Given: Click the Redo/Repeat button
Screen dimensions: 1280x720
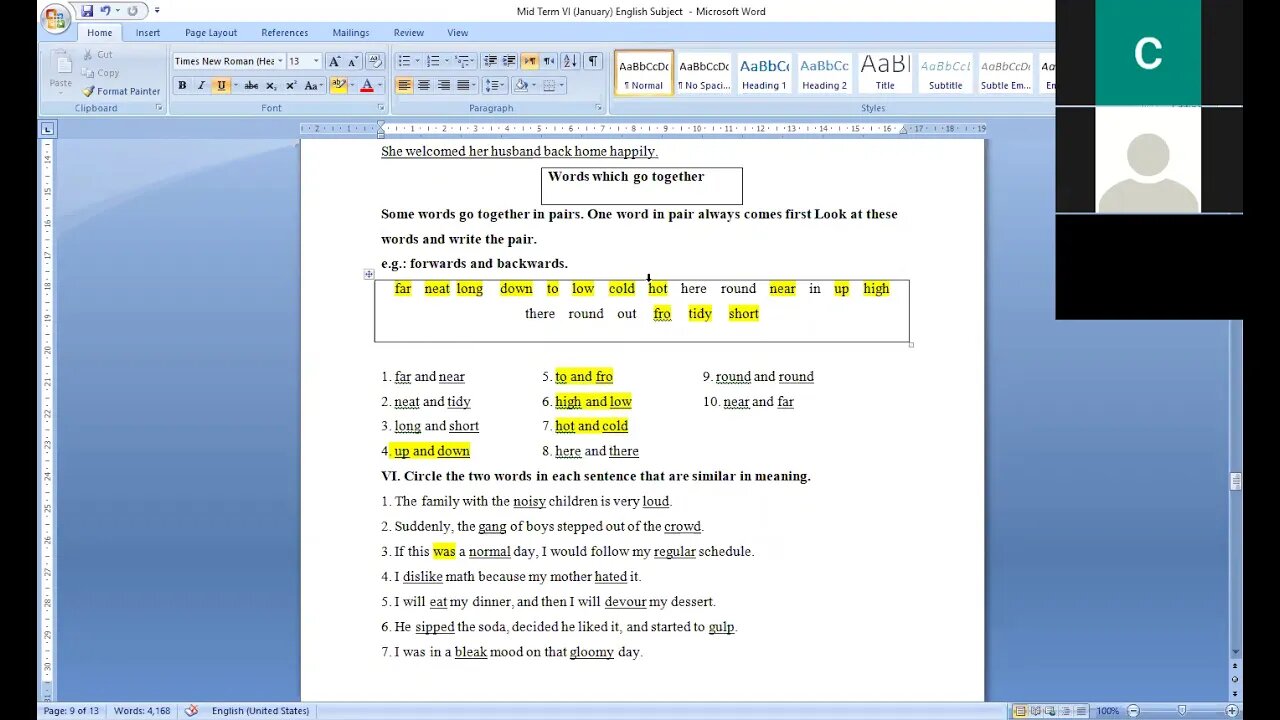Looking at the screenshot, I should pos(132,11).
